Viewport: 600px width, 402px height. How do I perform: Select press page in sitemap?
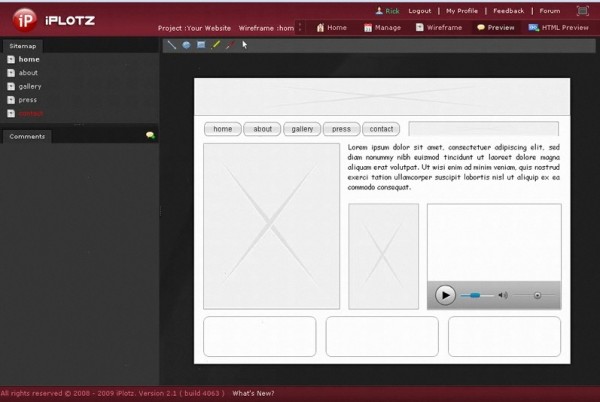click(28, 100)
